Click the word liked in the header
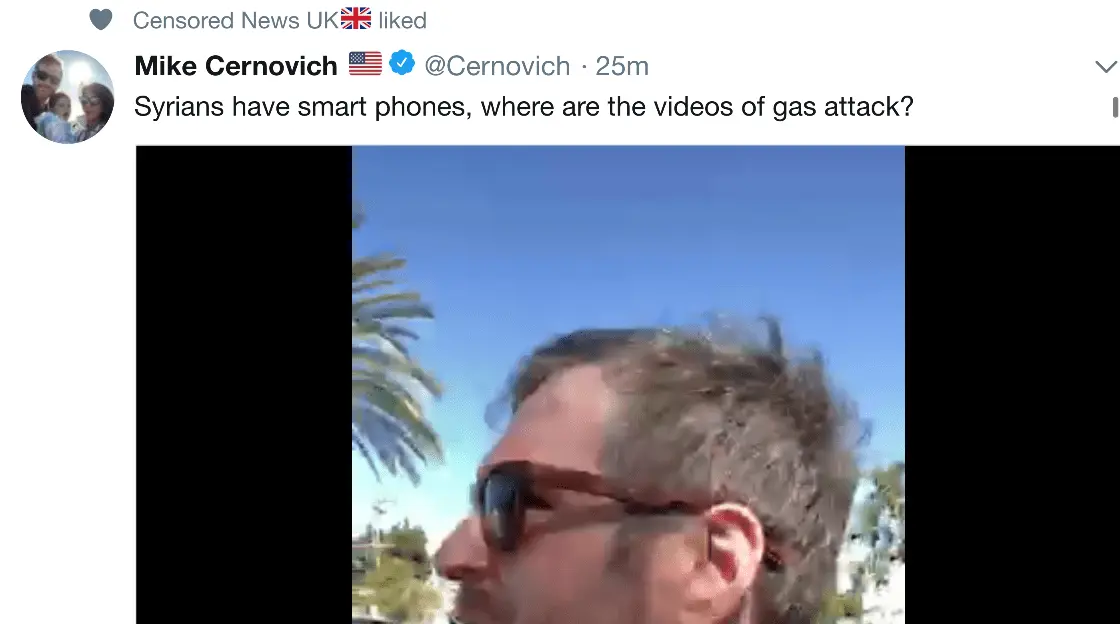Image resolution: width=1120 pixels, height=624 pixels. coord(402,21)
